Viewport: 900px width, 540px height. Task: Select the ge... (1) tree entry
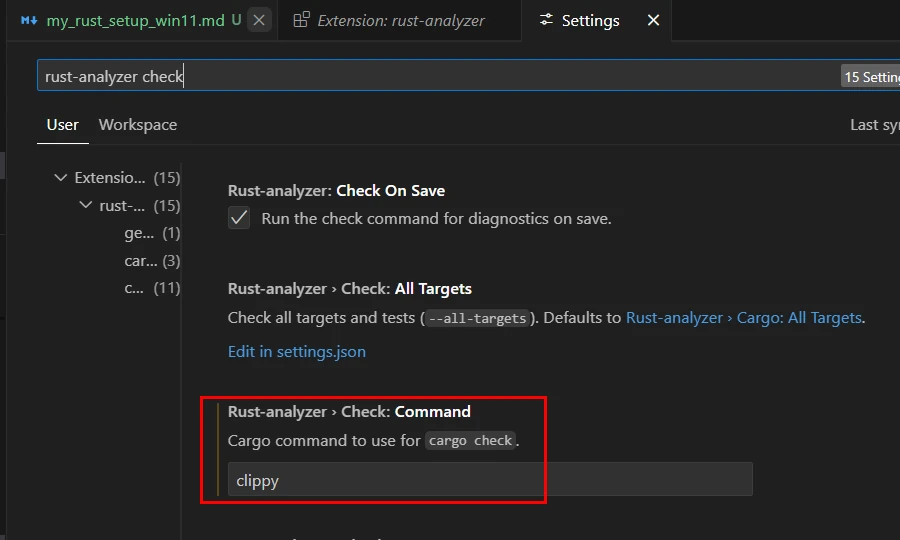[x=152, y=233]
